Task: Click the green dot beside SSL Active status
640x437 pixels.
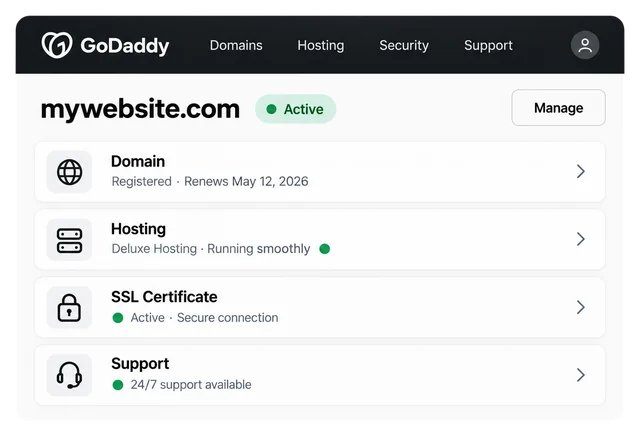Action: click(118, 318)
